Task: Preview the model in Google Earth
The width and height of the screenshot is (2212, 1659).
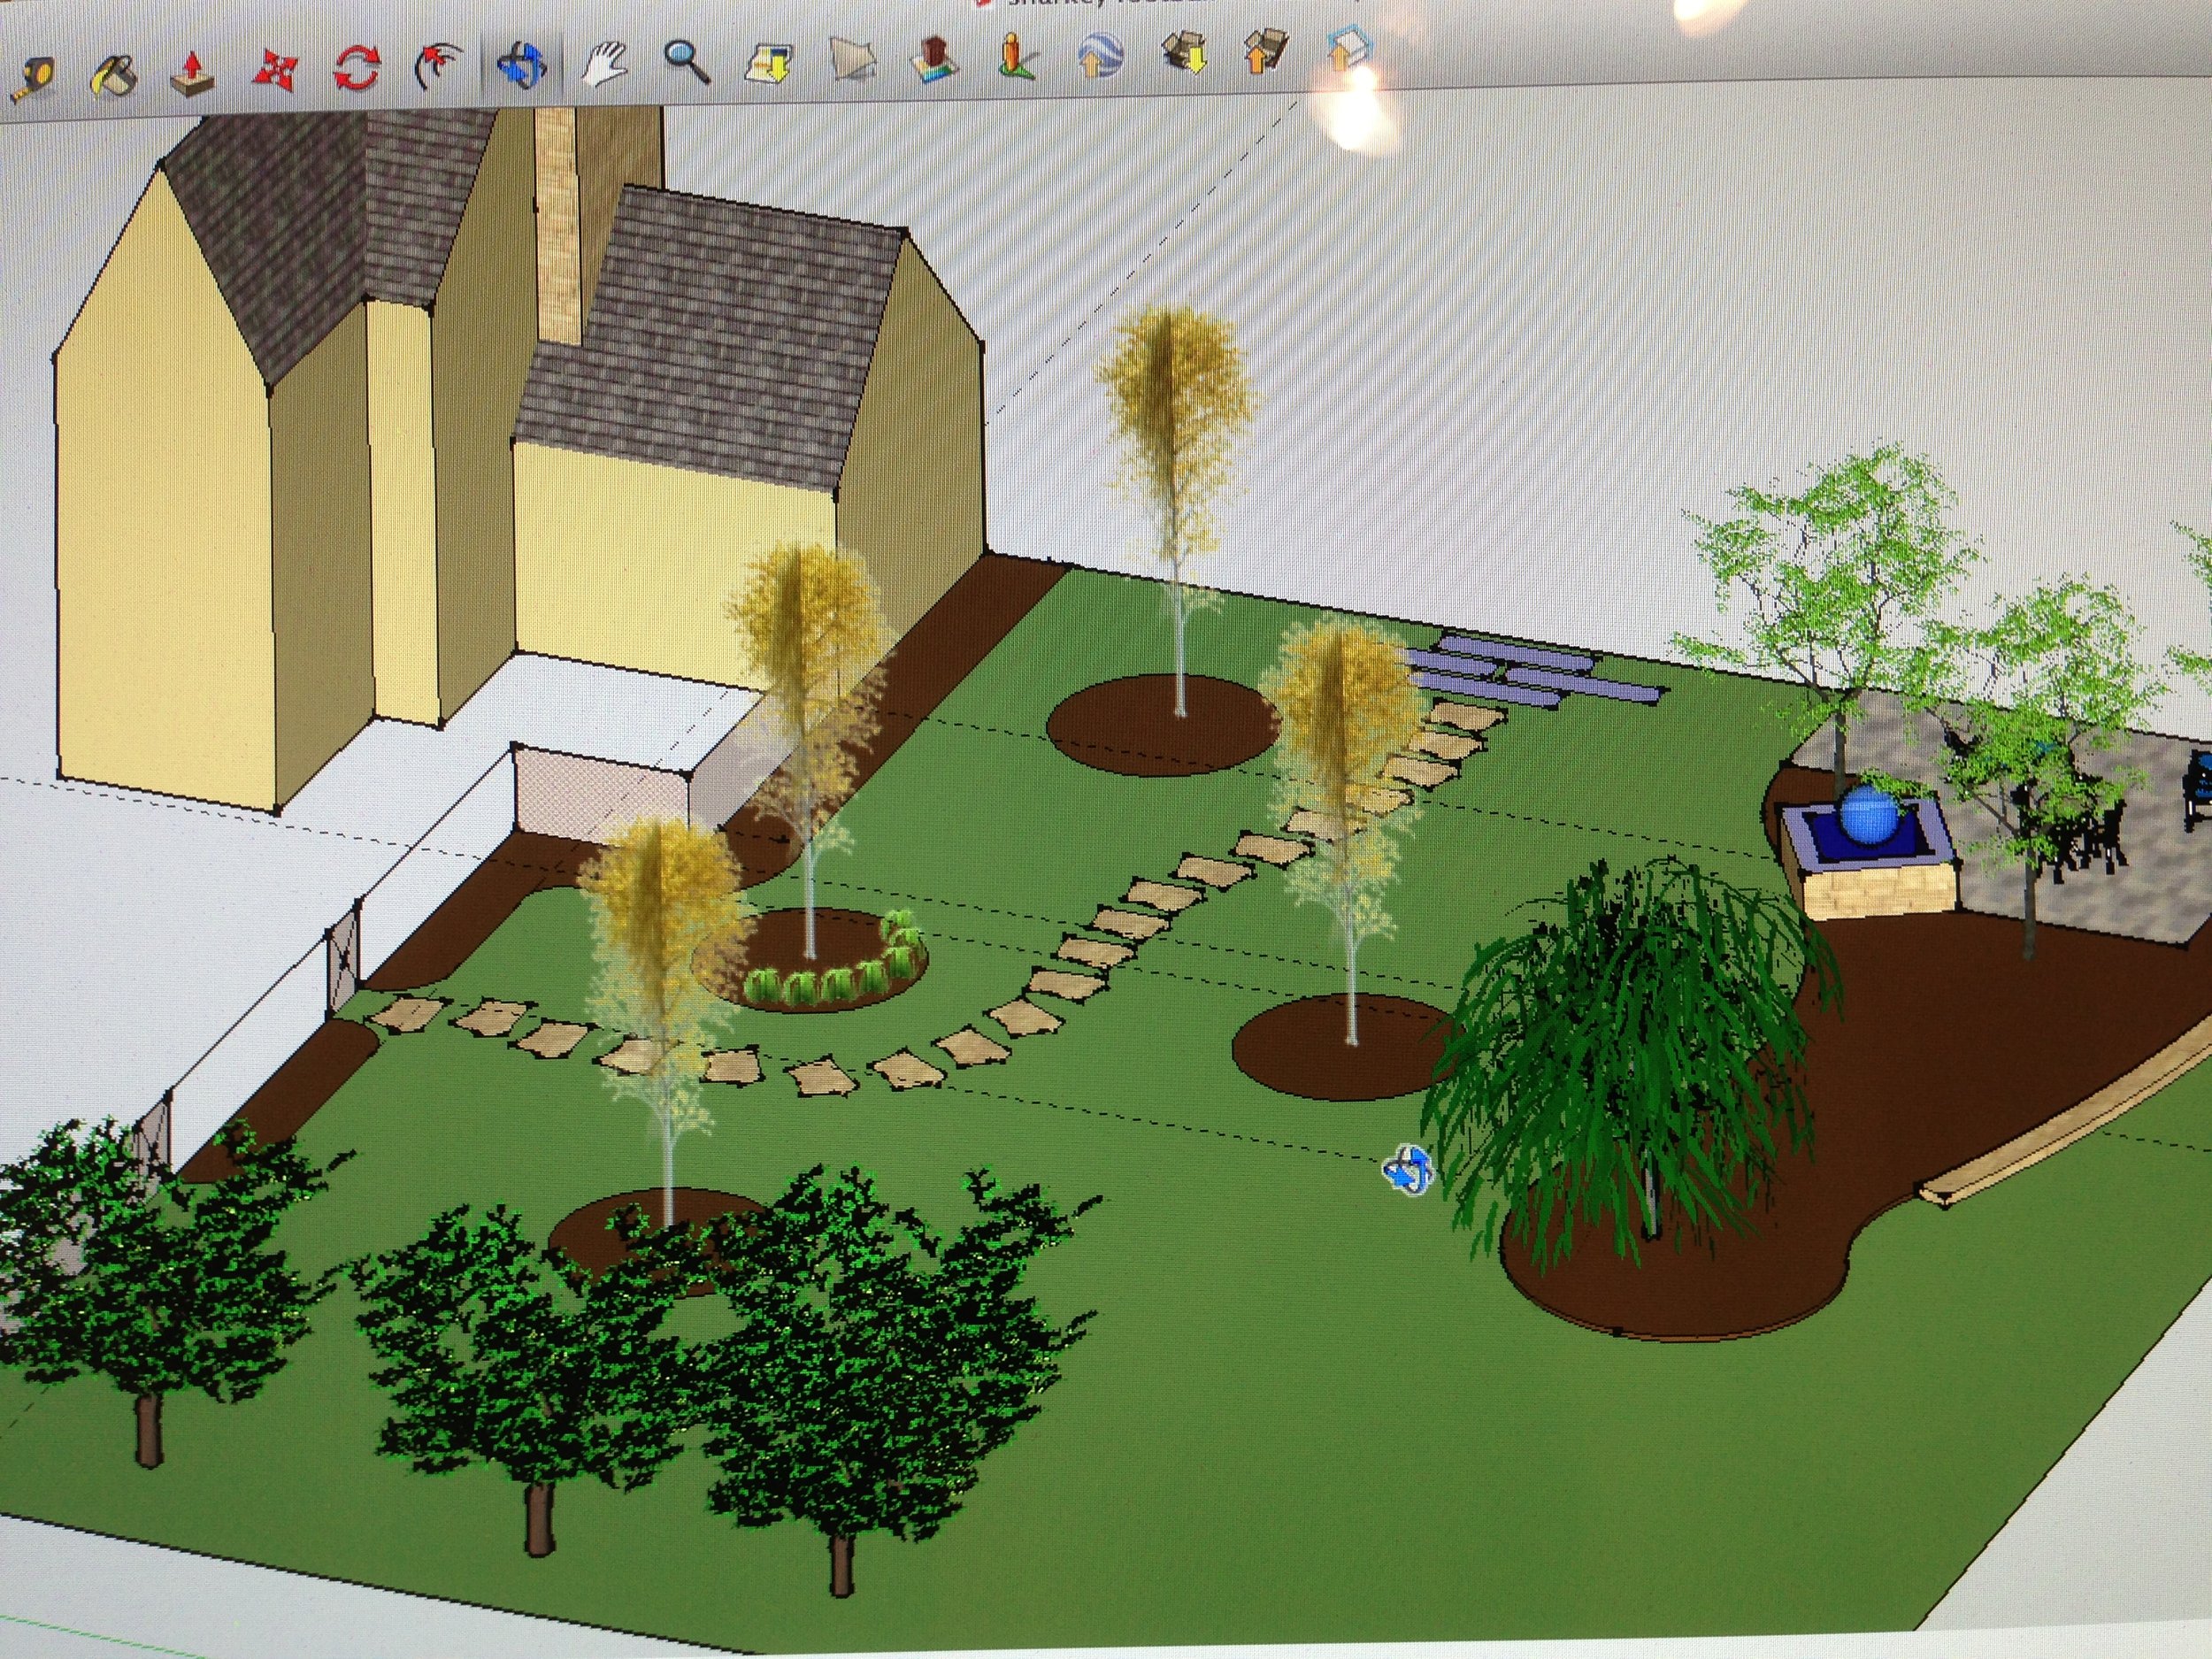Action: (x=1099, y=53)
